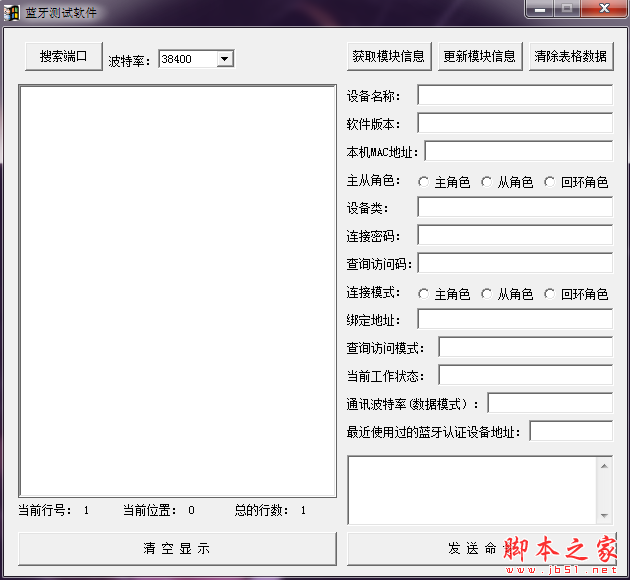The height and width of the screenshot is (581, 630).
Task: Click 更新模块信息 button
Action: click(x=480, y=56)
